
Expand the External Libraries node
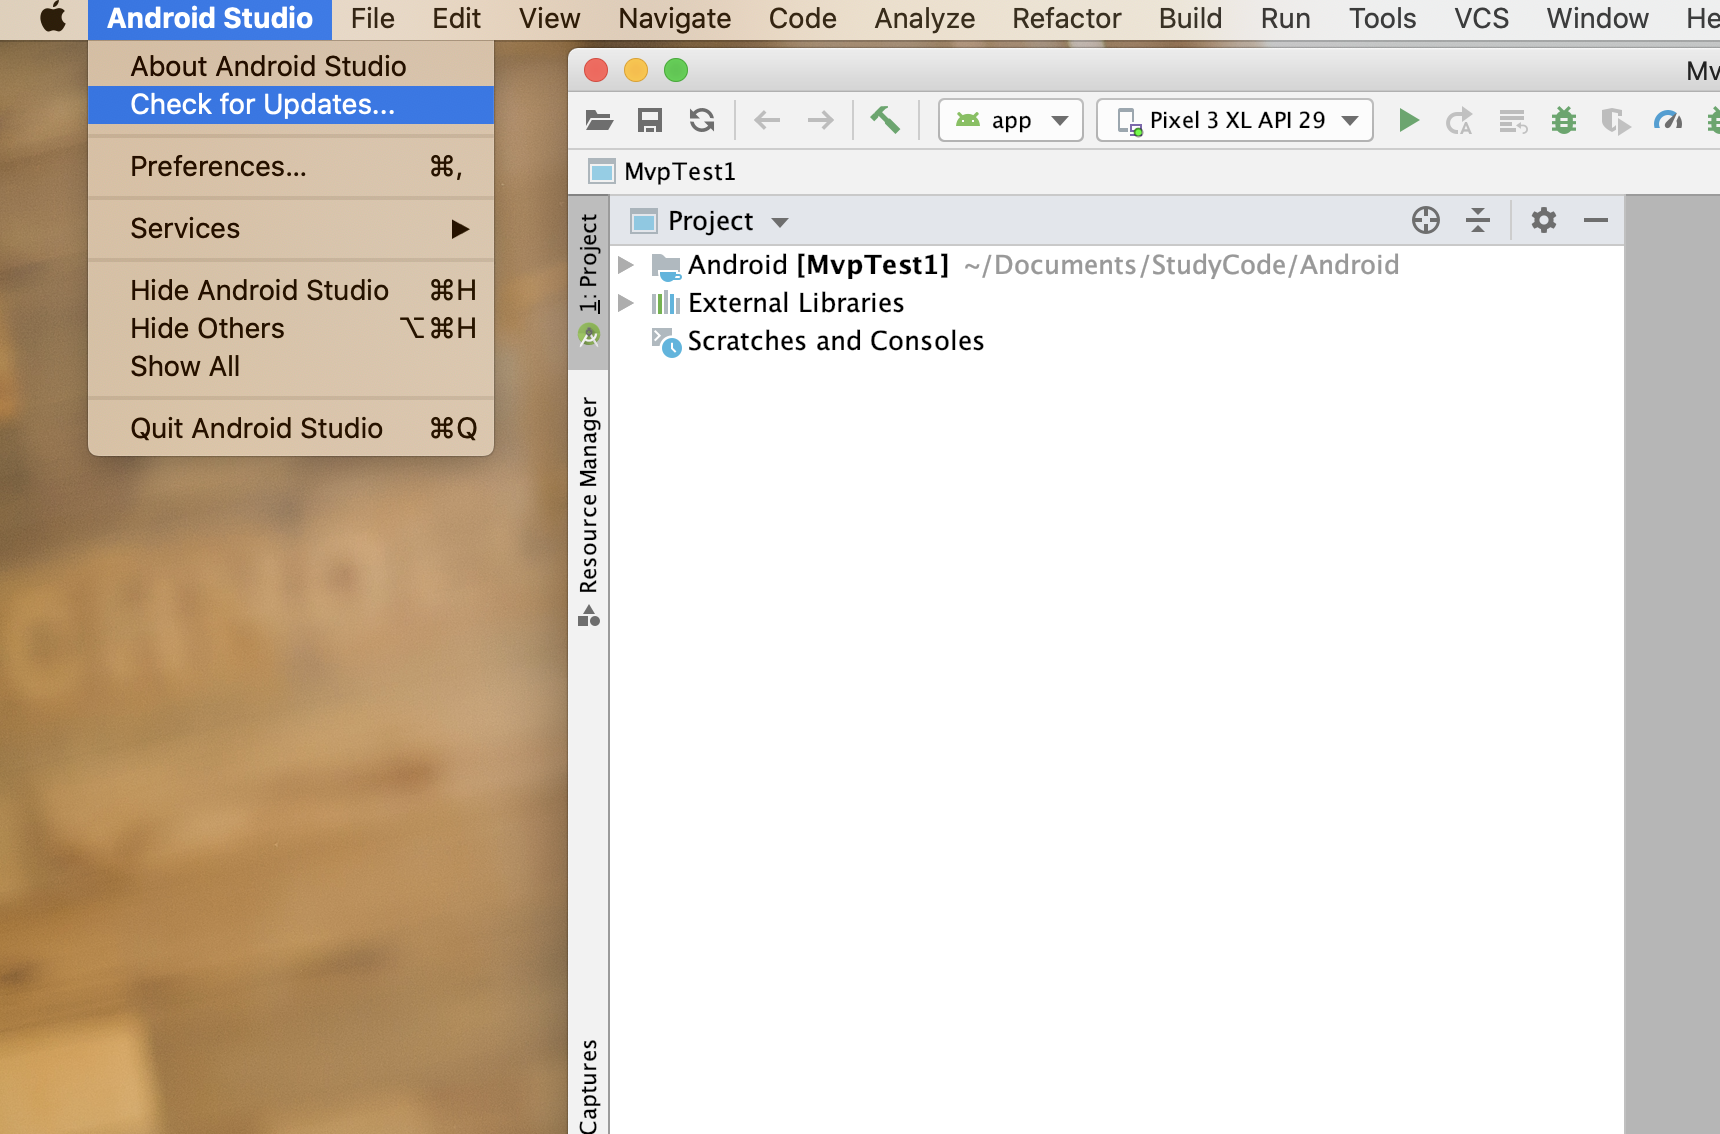626,302
